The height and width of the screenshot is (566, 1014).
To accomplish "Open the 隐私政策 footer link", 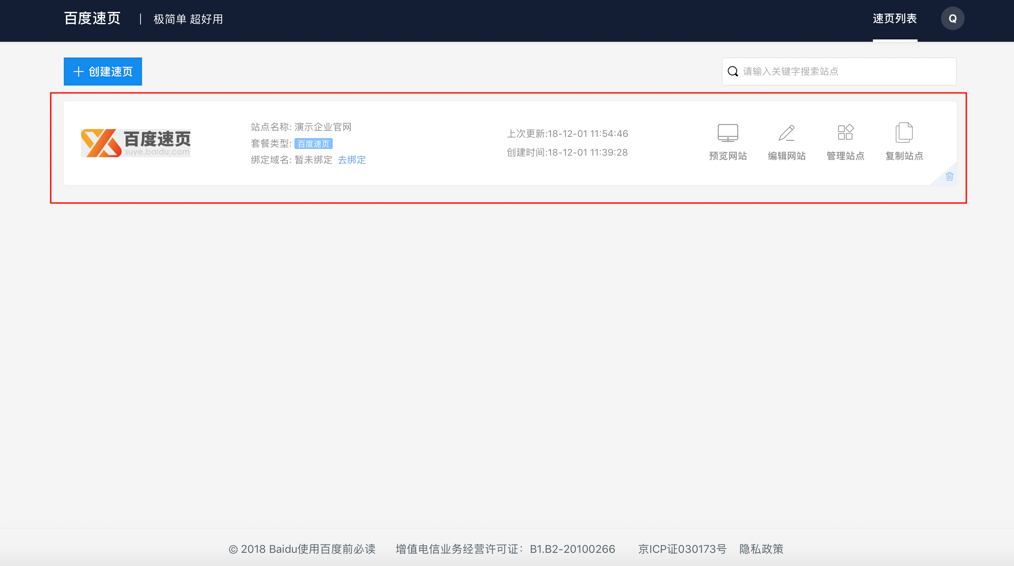I will click(761, 549).
